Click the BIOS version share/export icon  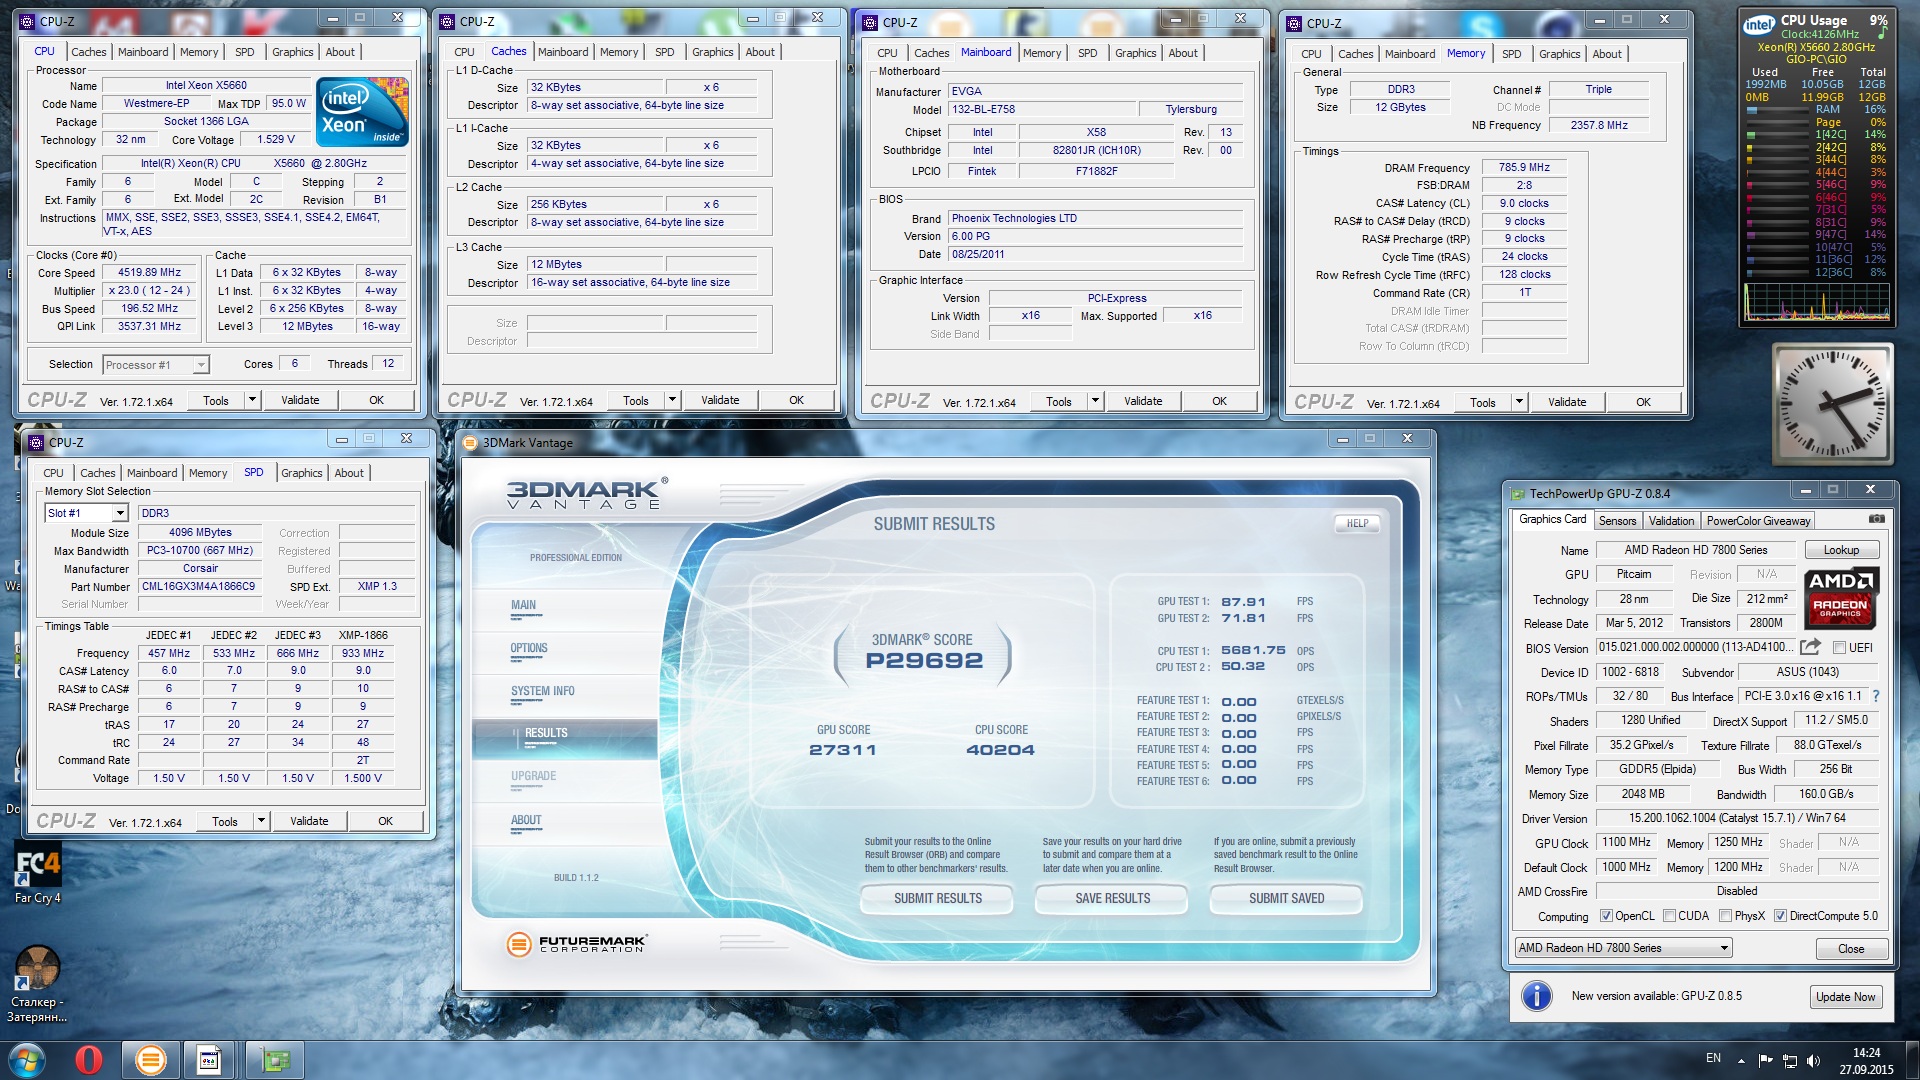1810,647
